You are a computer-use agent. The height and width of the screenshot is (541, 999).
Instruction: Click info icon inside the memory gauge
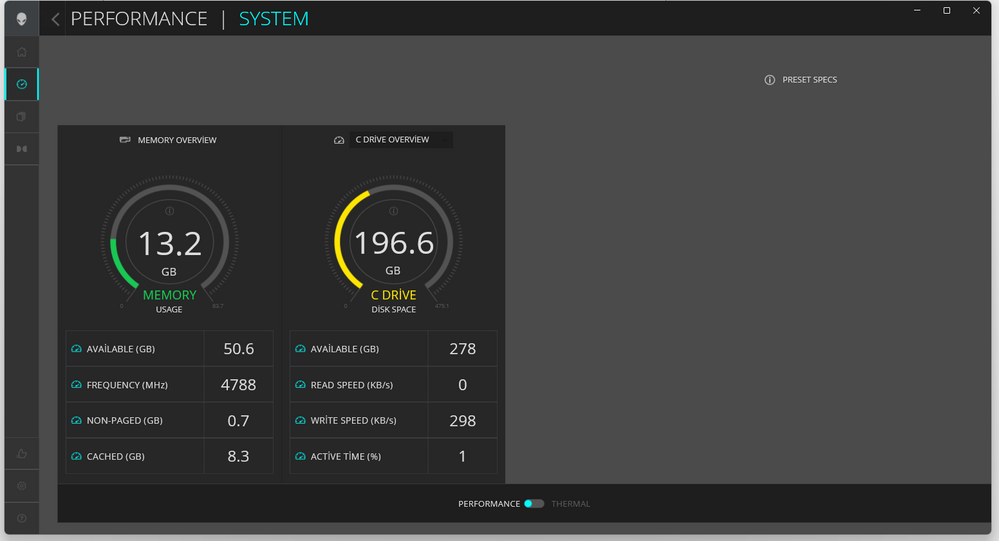click(169, 212)
